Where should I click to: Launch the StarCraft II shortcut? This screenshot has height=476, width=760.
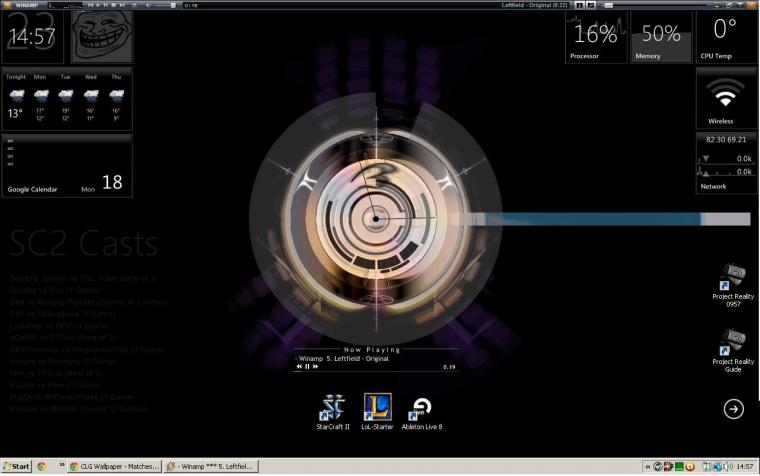click(332, 413)
